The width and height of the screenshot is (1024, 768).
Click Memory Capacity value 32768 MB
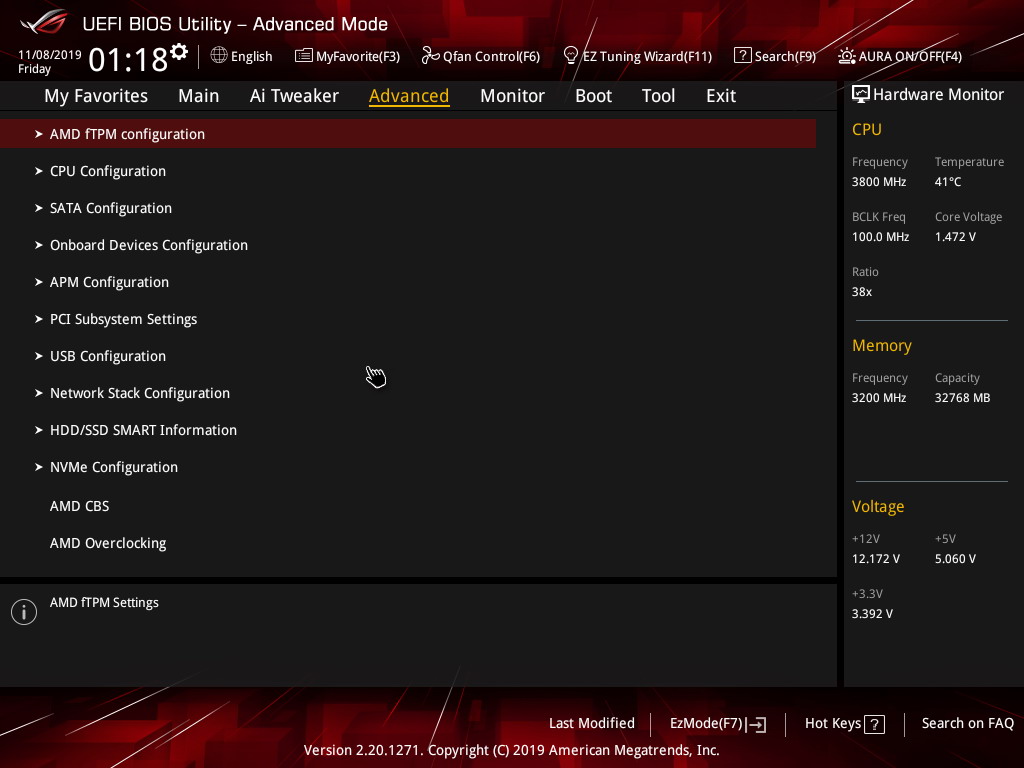[962, 398]
